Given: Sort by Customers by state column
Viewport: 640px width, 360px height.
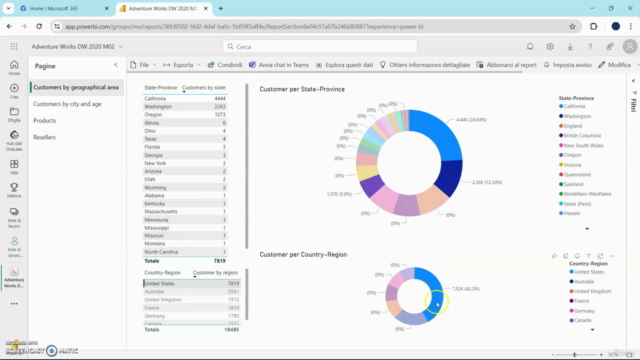Looking at the screenshot, I should pos(203,87).
